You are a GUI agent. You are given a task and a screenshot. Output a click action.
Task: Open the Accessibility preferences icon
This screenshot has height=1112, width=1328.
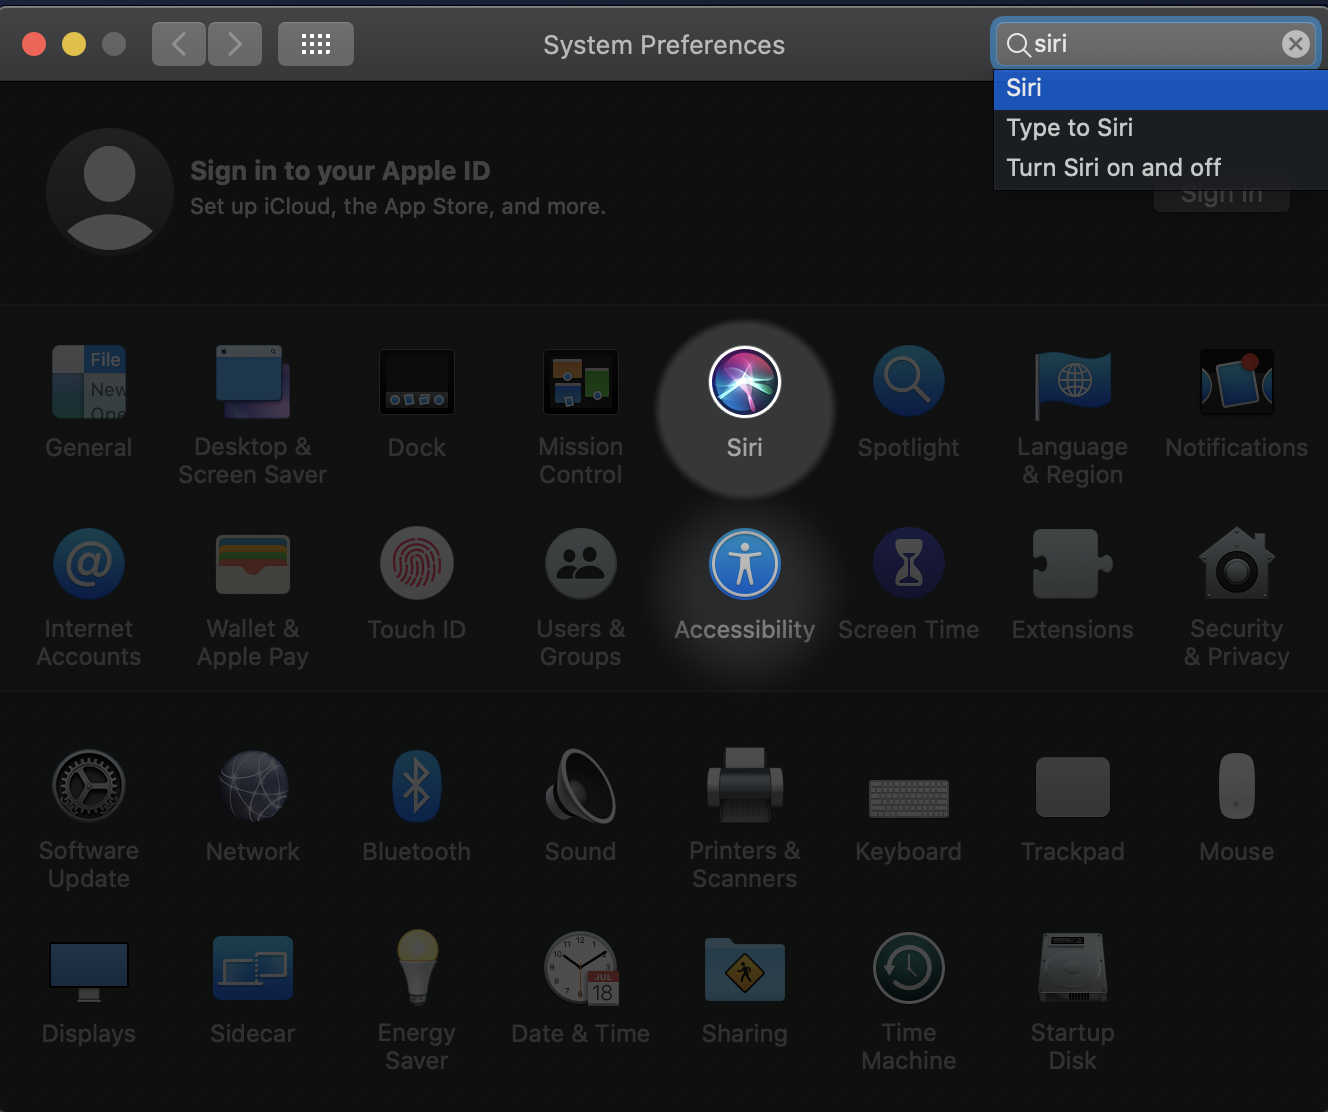744,565
